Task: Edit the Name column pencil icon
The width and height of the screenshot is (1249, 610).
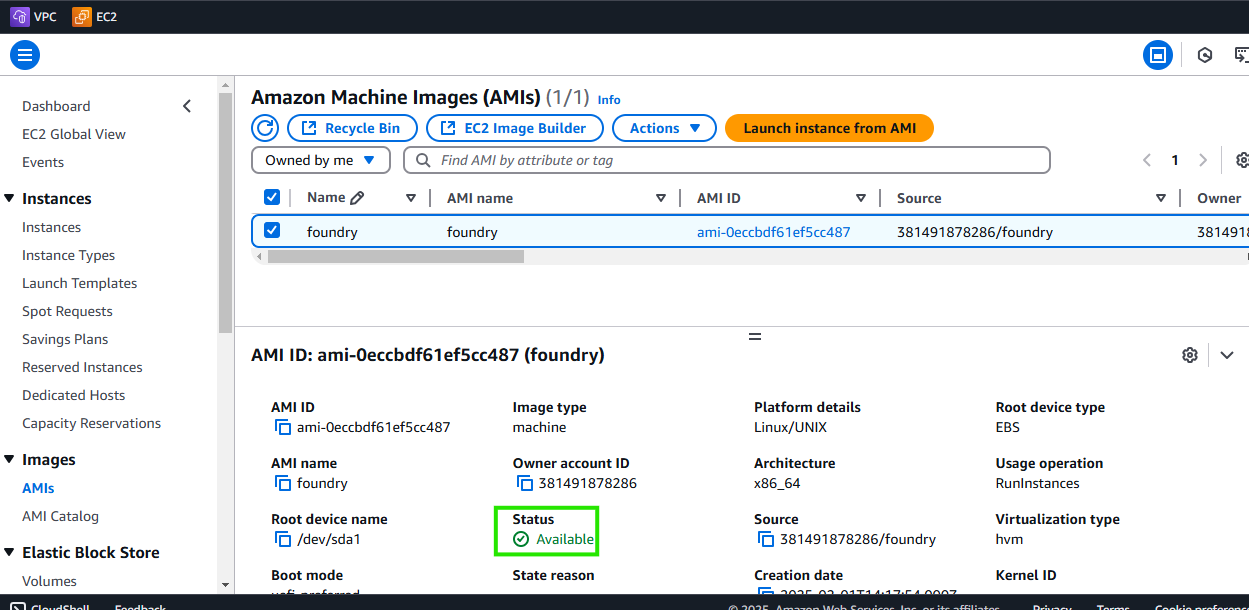Action: pyautogui.click(x=358, y=198)
